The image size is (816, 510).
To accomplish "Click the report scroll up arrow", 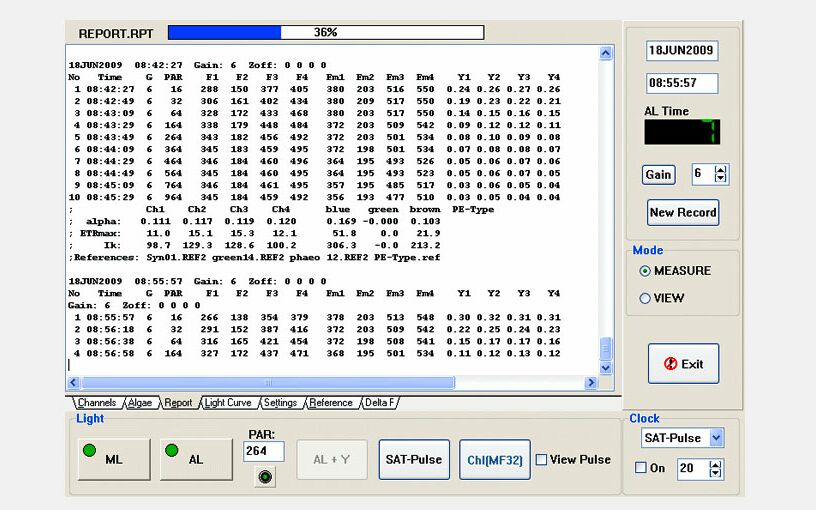I will click(605, 53).
